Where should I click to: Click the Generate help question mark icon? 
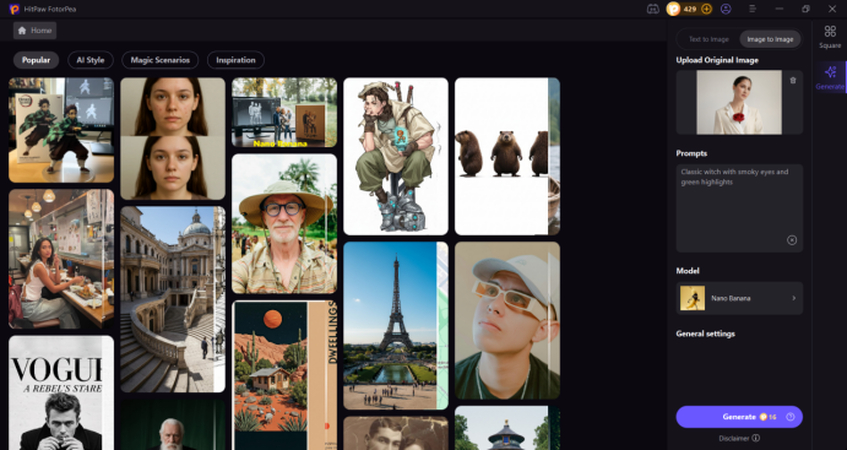(790, 417)
